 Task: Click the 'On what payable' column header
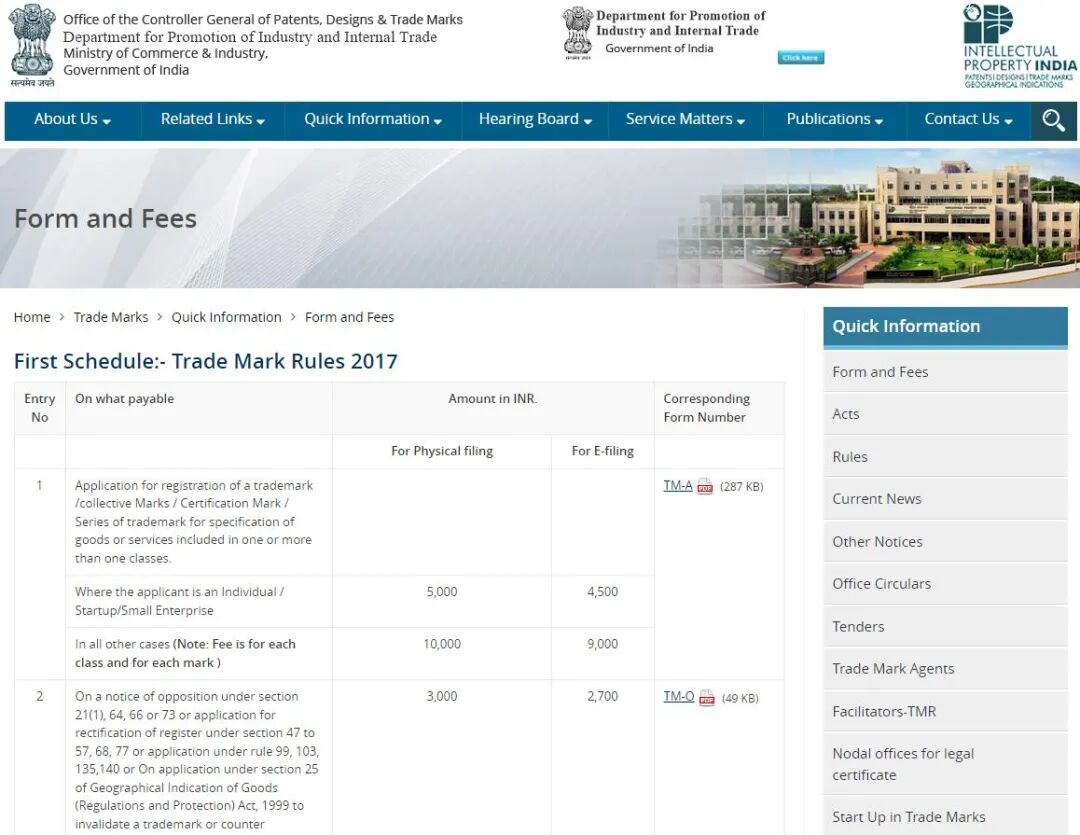coord(125,399)
